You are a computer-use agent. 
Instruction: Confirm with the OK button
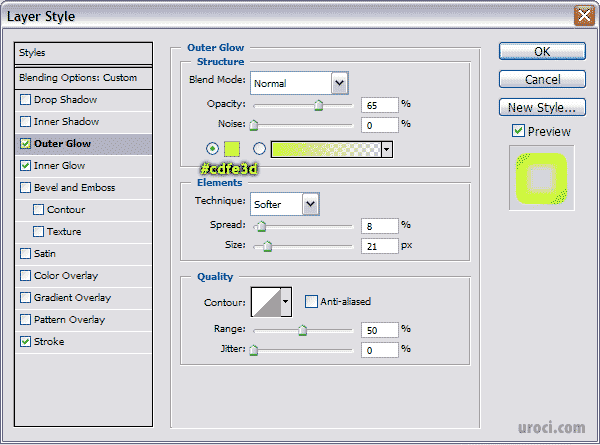[542, 51]
